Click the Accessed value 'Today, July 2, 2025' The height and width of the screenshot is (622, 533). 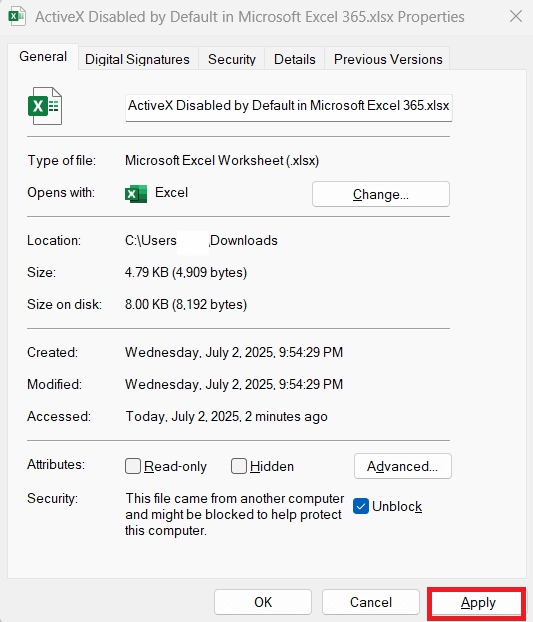226,417
